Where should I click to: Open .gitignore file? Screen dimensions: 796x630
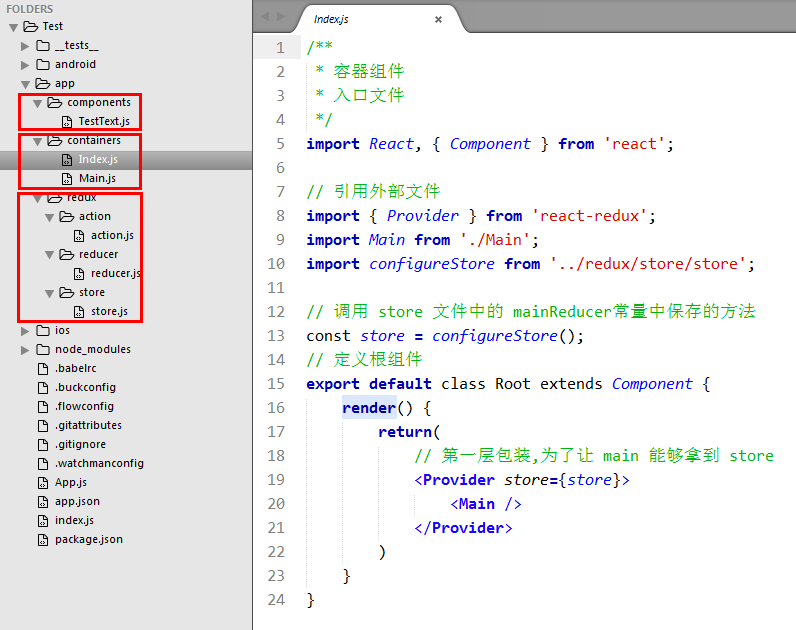(81, 444)
